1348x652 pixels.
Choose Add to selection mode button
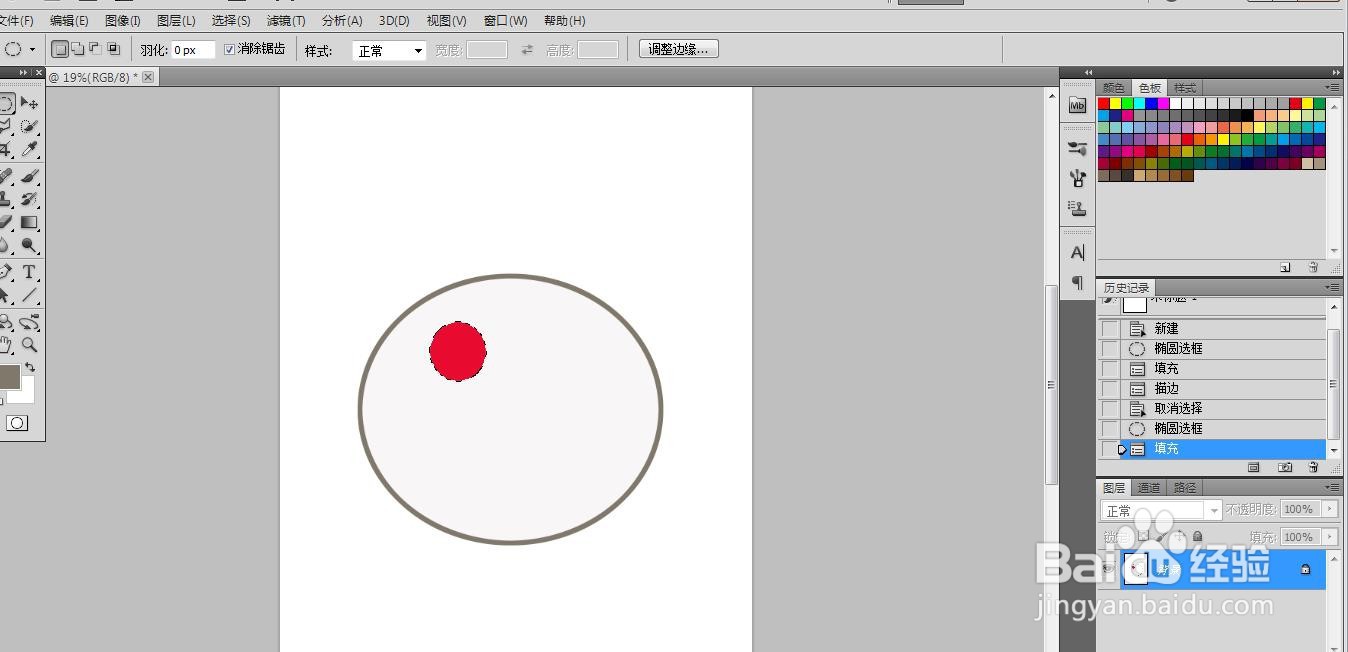pyautogui.click(x=78, y=48)
